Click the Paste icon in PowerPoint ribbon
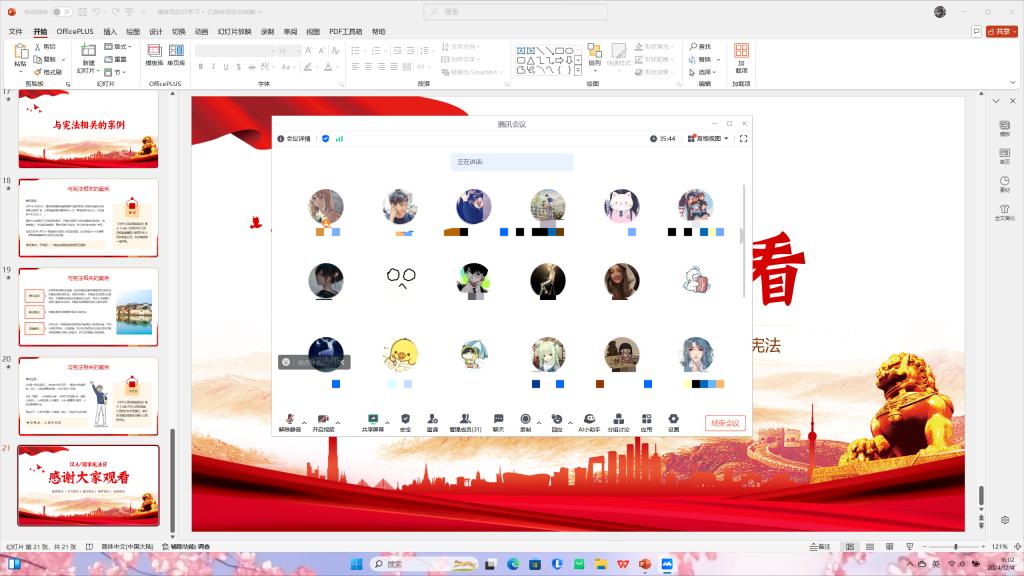 tap(21, 52)
